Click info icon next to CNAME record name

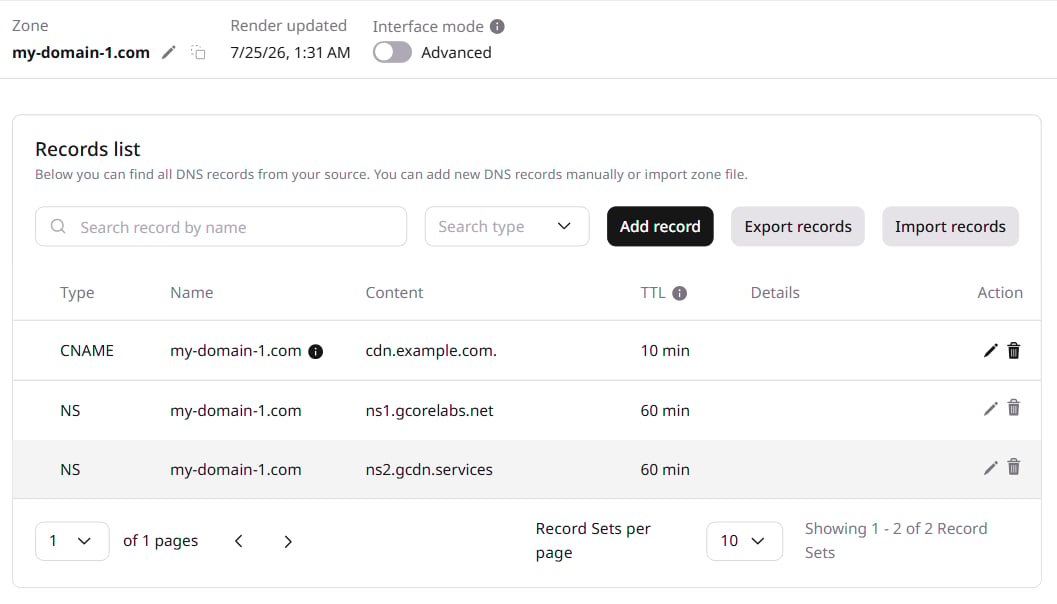click(315, 351)
